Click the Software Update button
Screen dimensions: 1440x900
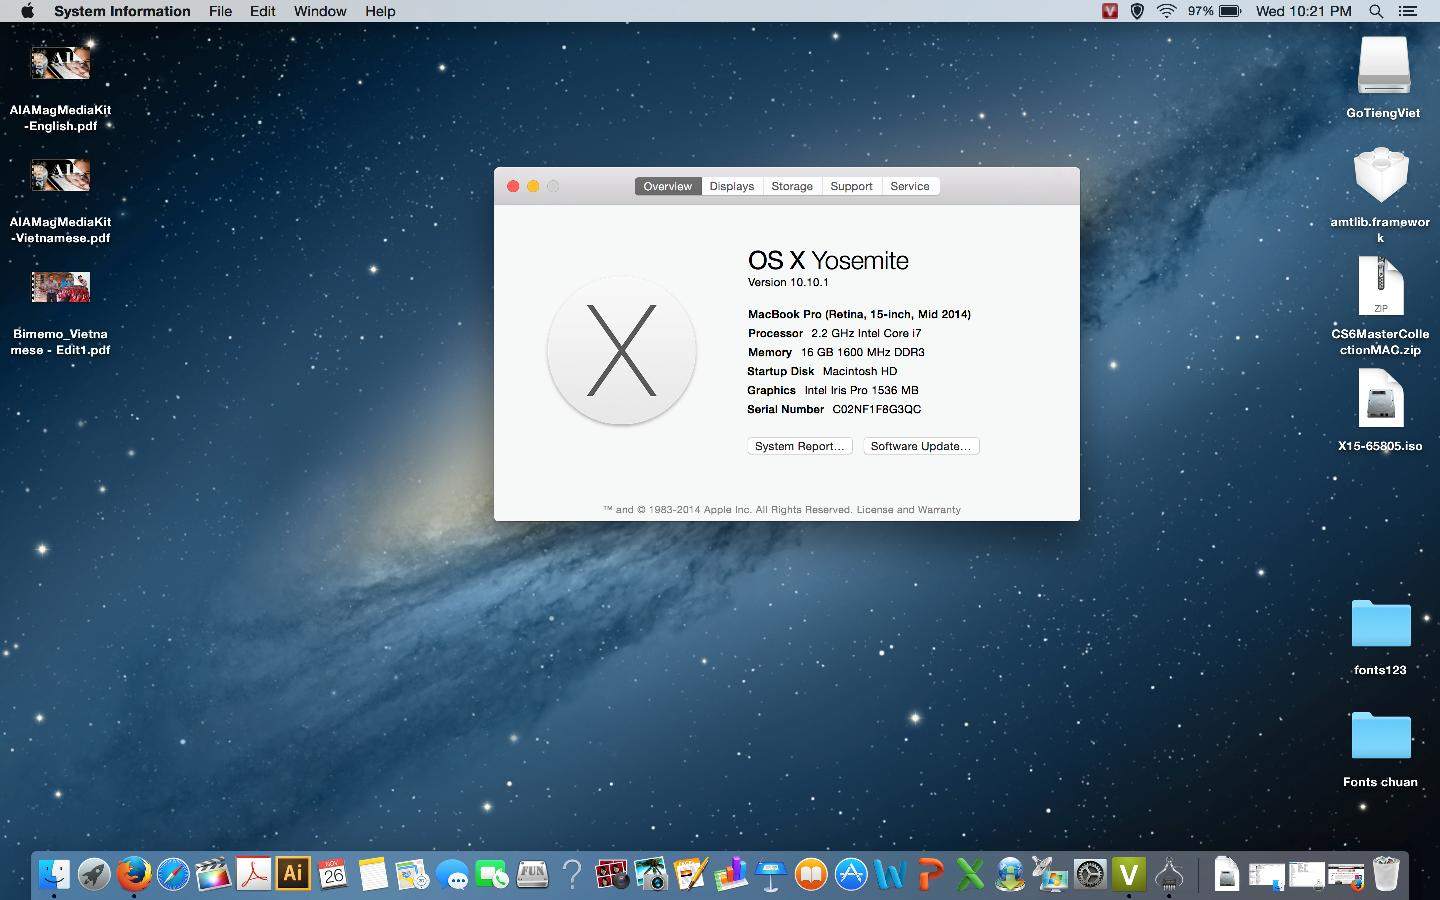[x=921, y=446]
